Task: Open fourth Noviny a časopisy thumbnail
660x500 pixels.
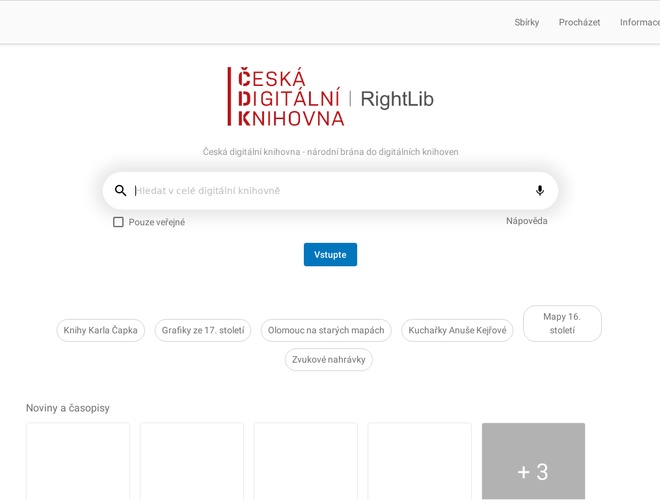Action: (419, 462)
